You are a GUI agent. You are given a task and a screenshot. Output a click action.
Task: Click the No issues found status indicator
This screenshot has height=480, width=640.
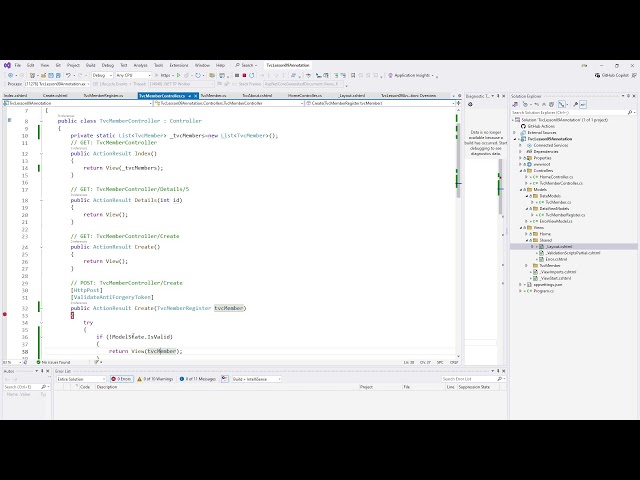click(53, 362)
